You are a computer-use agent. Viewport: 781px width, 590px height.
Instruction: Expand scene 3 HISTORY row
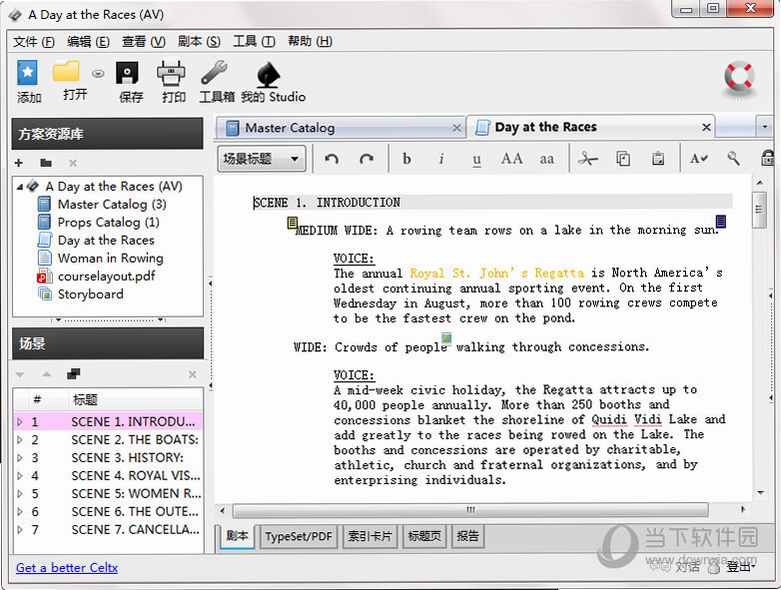[x=20, y=458]
